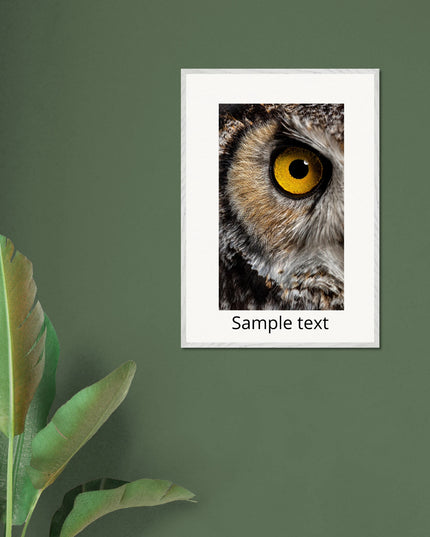
Task: Click the frame's drop shadow on the wall
Action: point(381,212)
